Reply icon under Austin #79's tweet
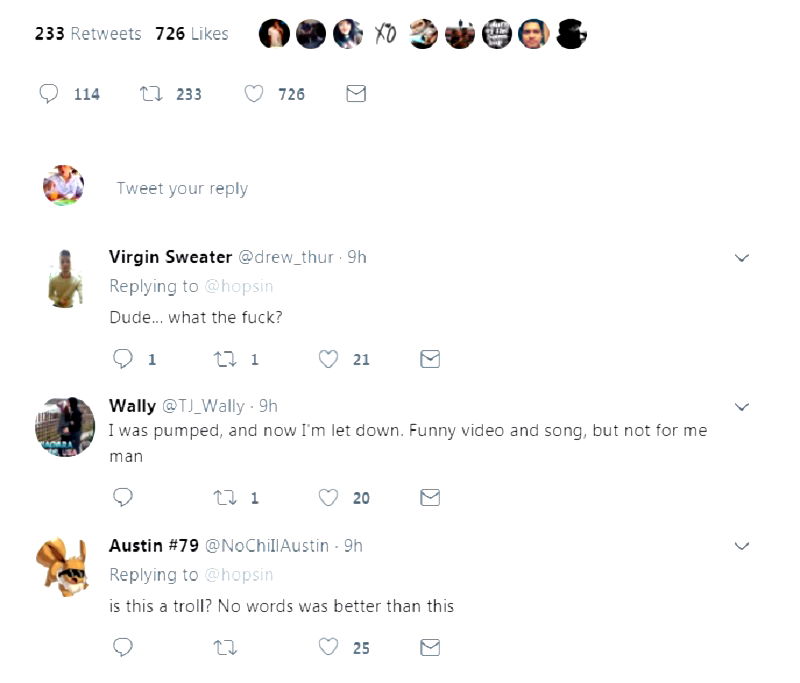This screenshot has width=800, height=683. (123, 647)
